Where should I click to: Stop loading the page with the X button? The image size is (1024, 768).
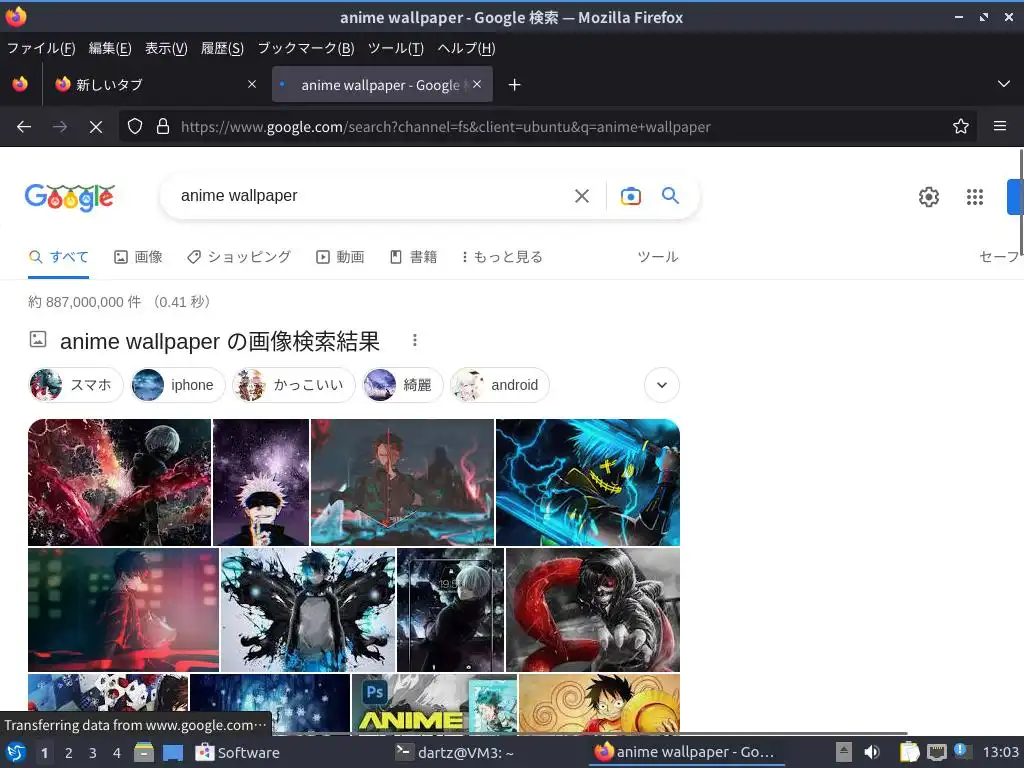click(95, 127)
